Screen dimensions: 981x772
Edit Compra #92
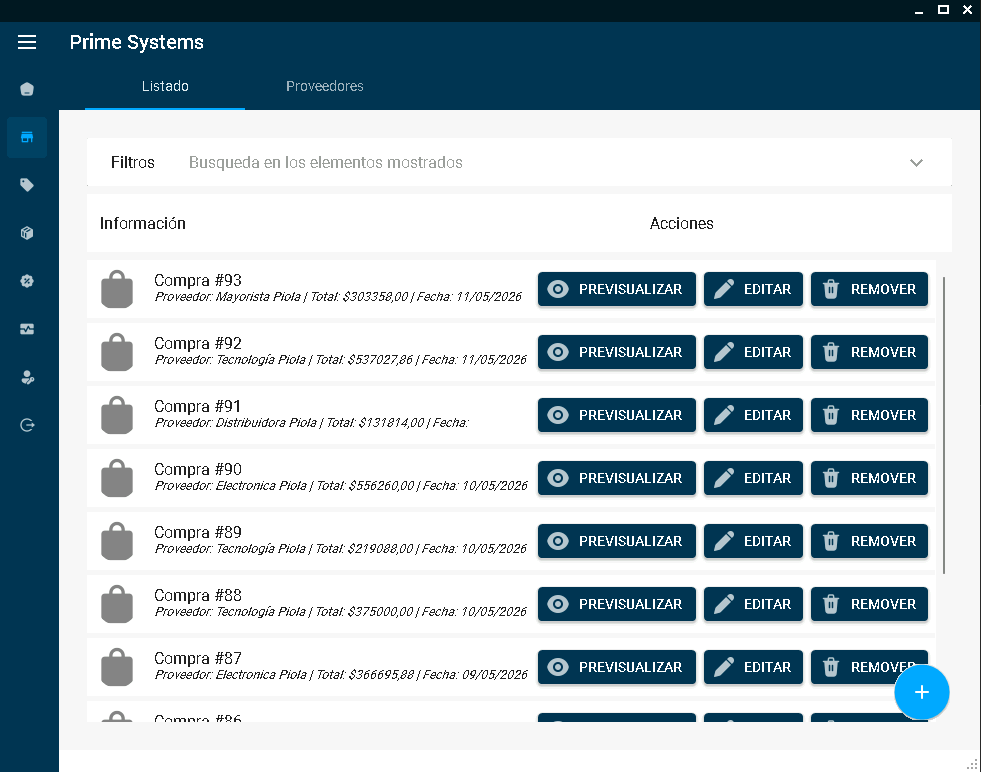click(753, 352)
